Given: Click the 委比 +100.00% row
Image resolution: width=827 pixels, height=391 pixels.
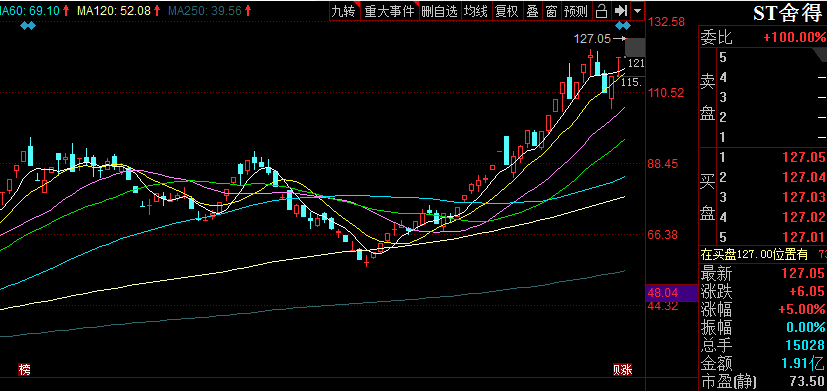Looking at the screenshot, I should pyautogui.click(x=763, y=37).
